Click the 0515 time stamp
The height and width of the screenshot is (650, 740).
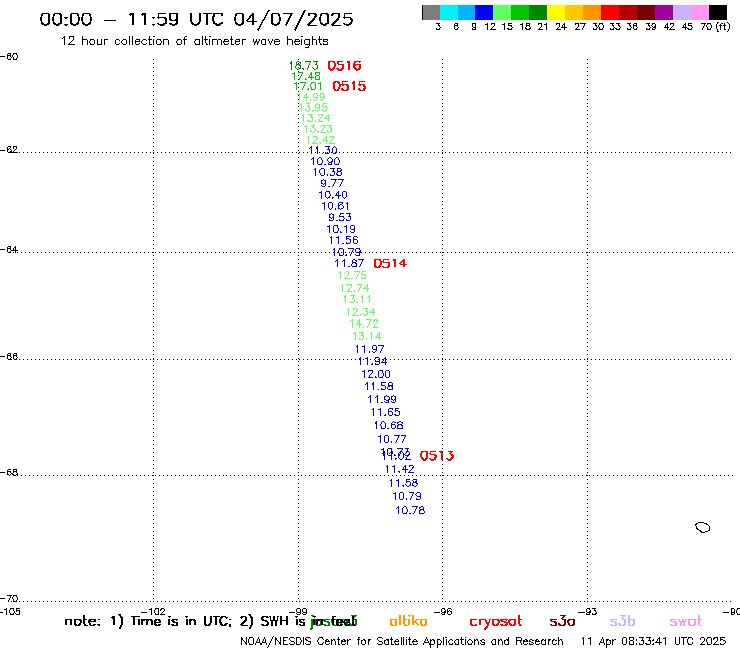click(349, 86)
